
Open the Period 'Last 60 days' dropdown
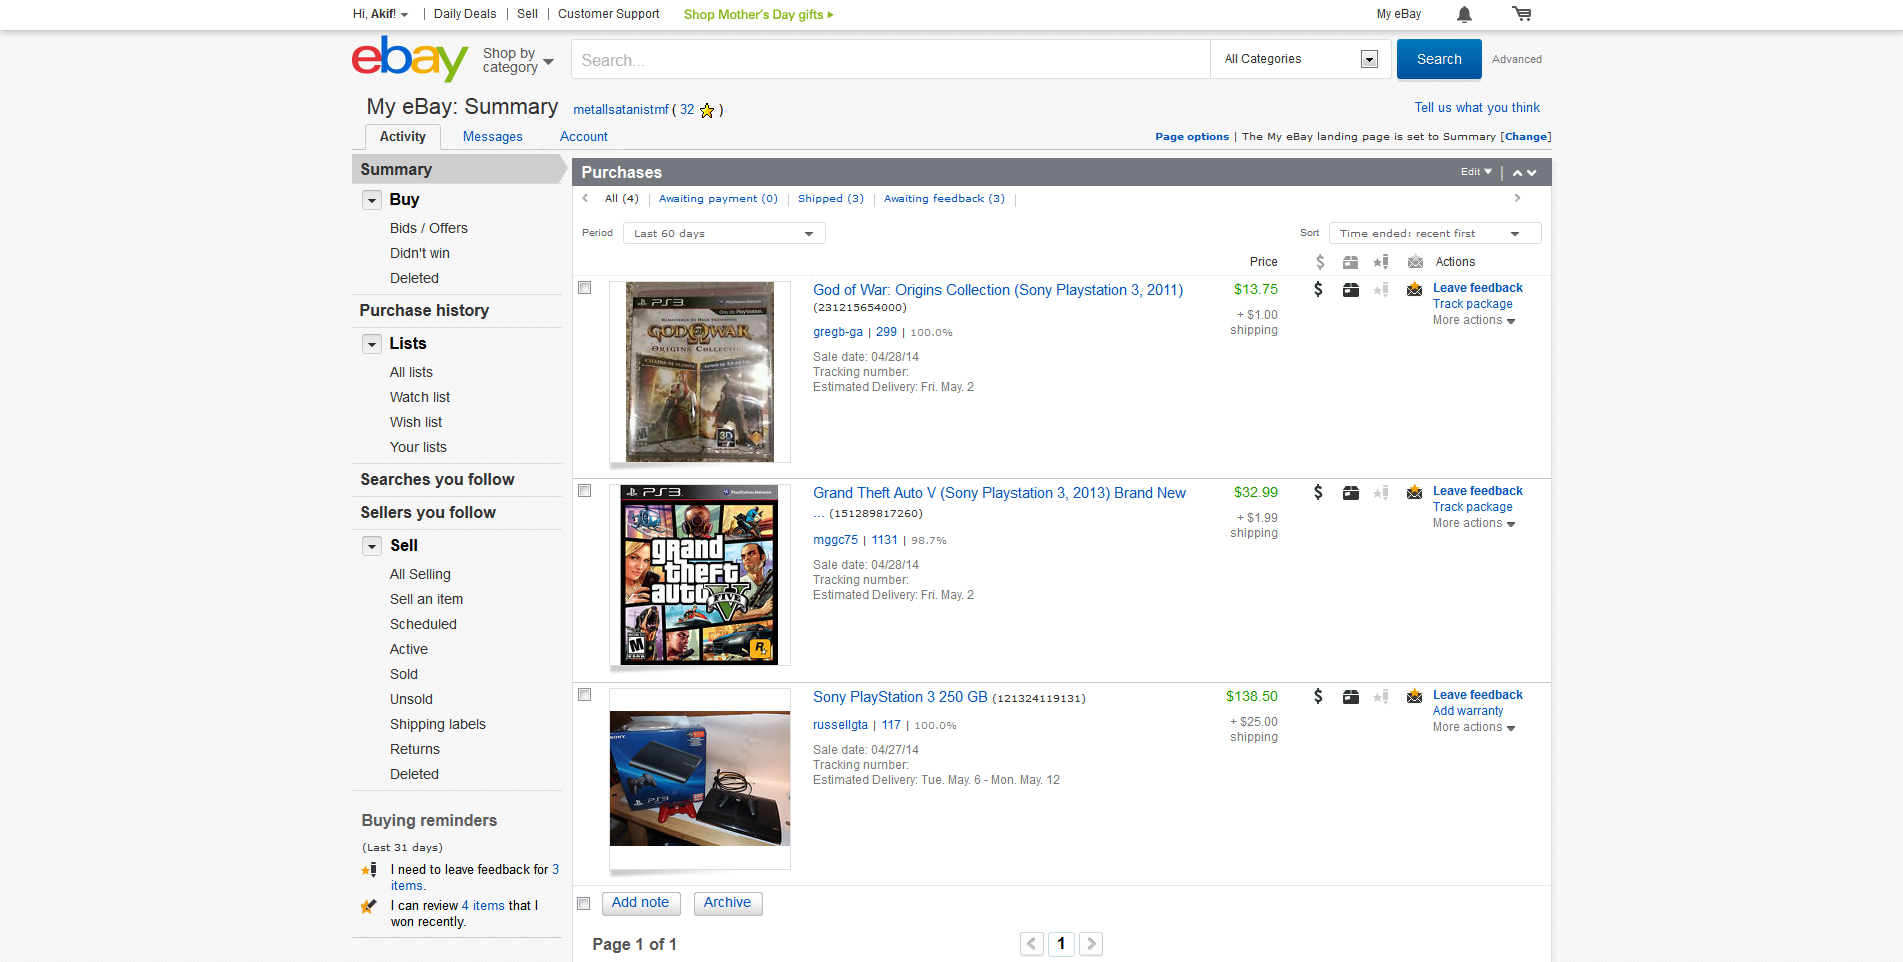coord(723,234)
